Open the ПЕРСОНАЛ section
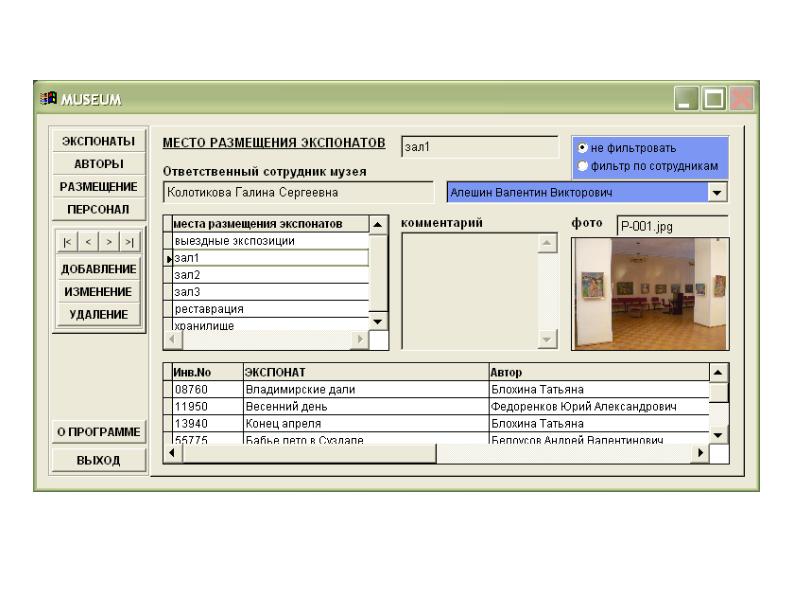This screenshot has width=800, height=600. pyautogui.click(x=98, y=207)
